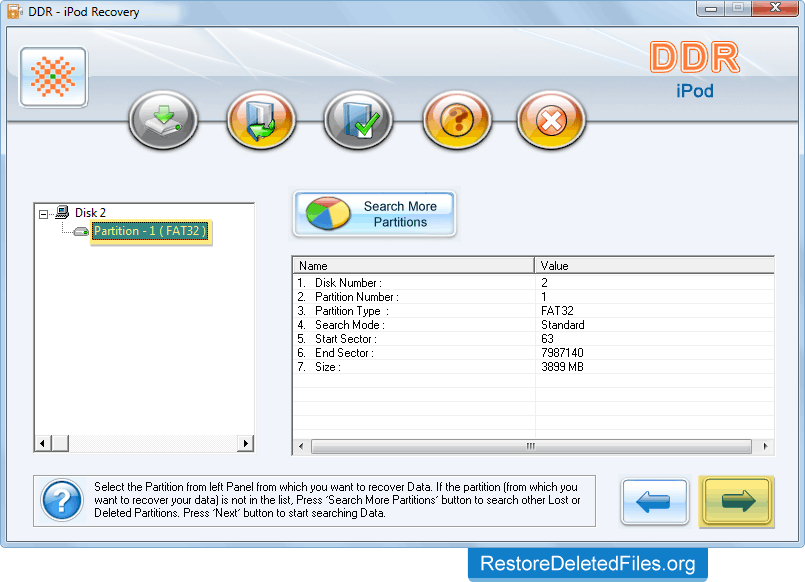
Task: Minimize the DDR iPod Recovery window
Action: pyautogui.click(x=711, y=8)
